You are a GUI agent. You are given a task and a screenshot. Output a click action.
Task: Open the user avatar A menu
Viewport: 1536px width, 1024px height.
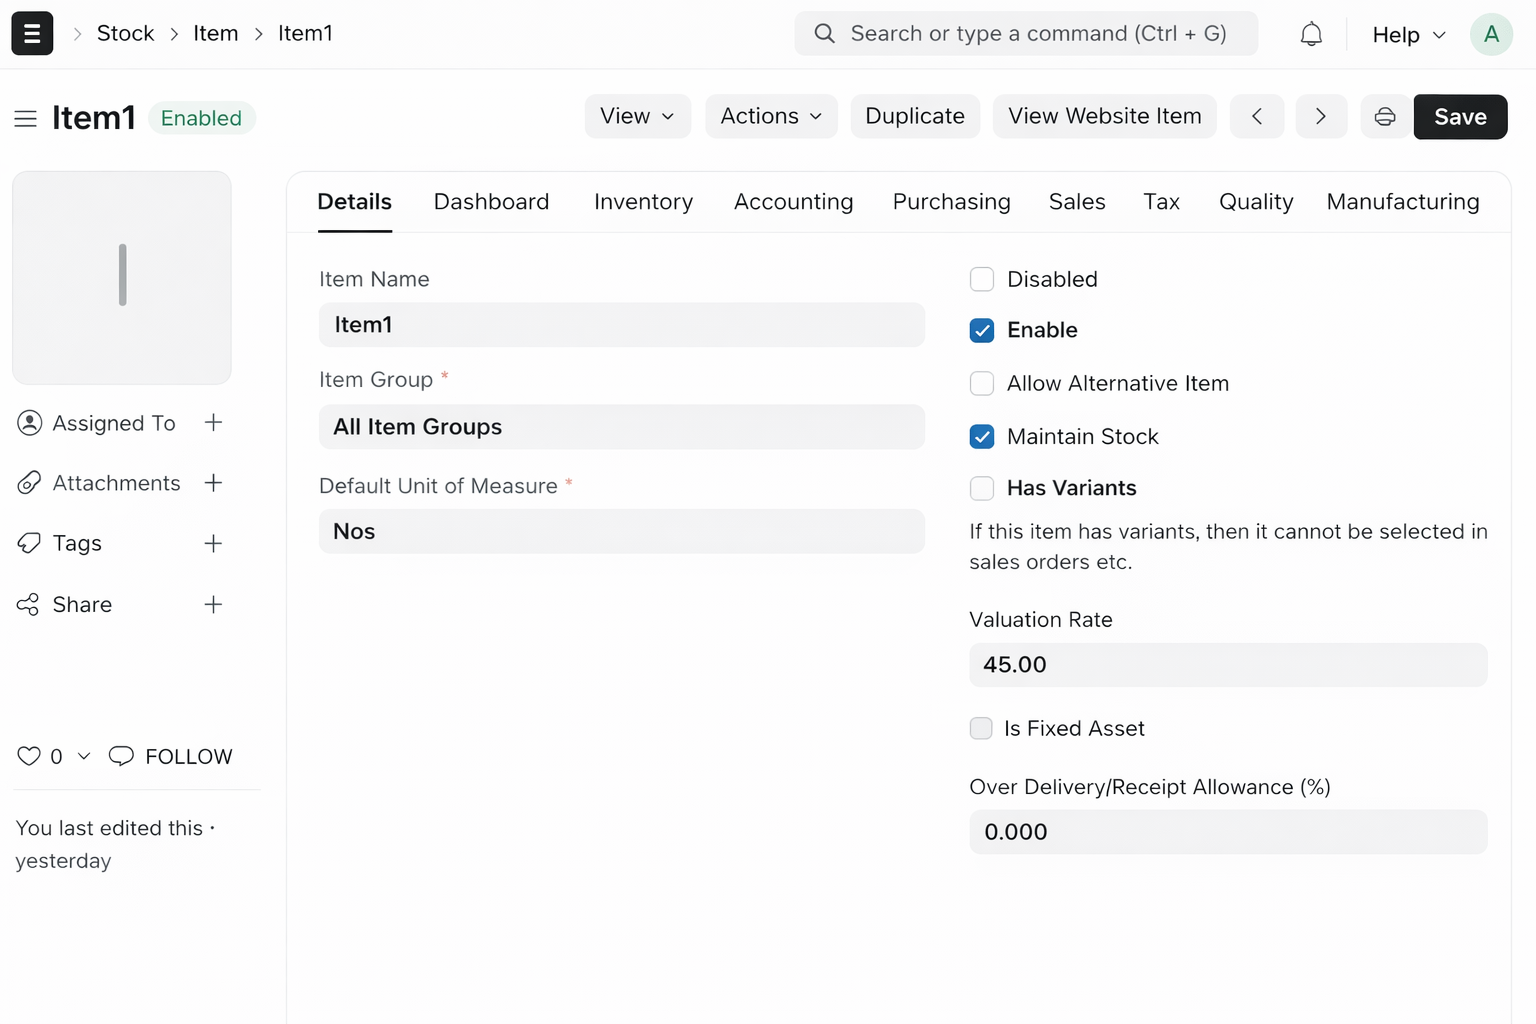coord(1491,34)
